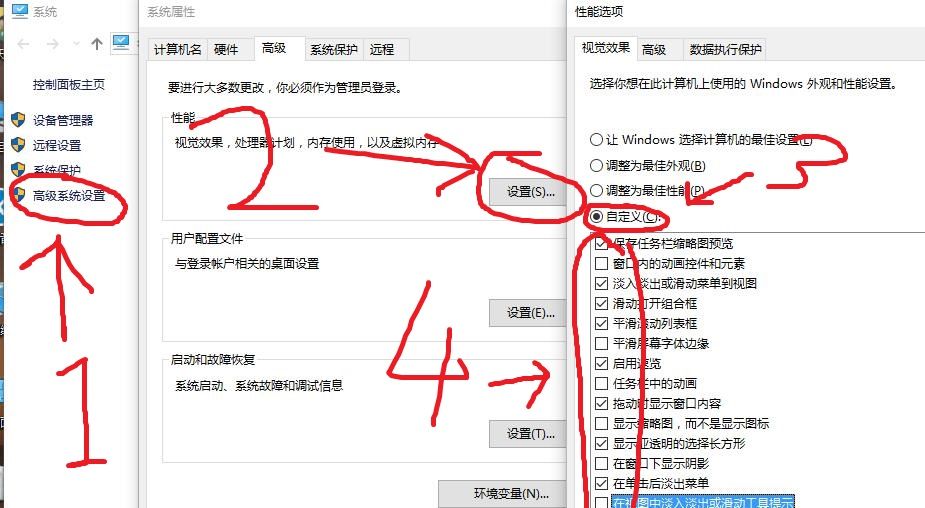Image resolution: width=925 pixels, height=508 pixels.
Task: Toggle 平滑屏幕字体边缘 checkbox
Action: [601, 343]
